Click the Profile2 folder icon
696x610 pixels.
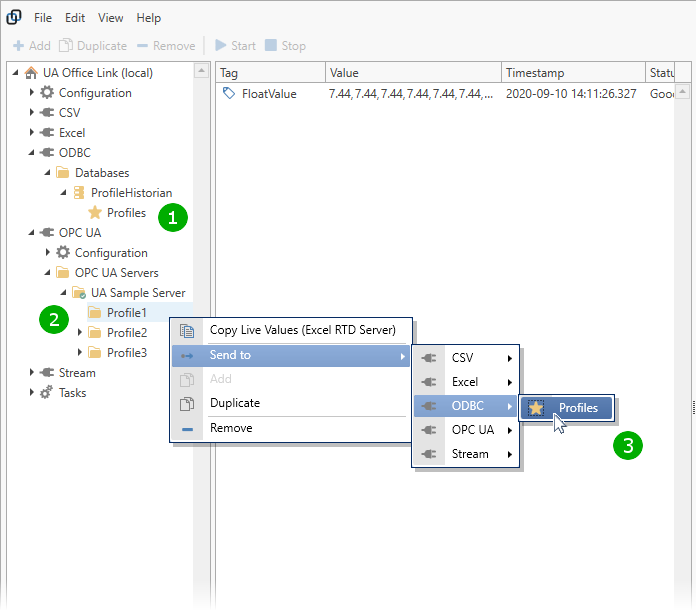[95, 333]
